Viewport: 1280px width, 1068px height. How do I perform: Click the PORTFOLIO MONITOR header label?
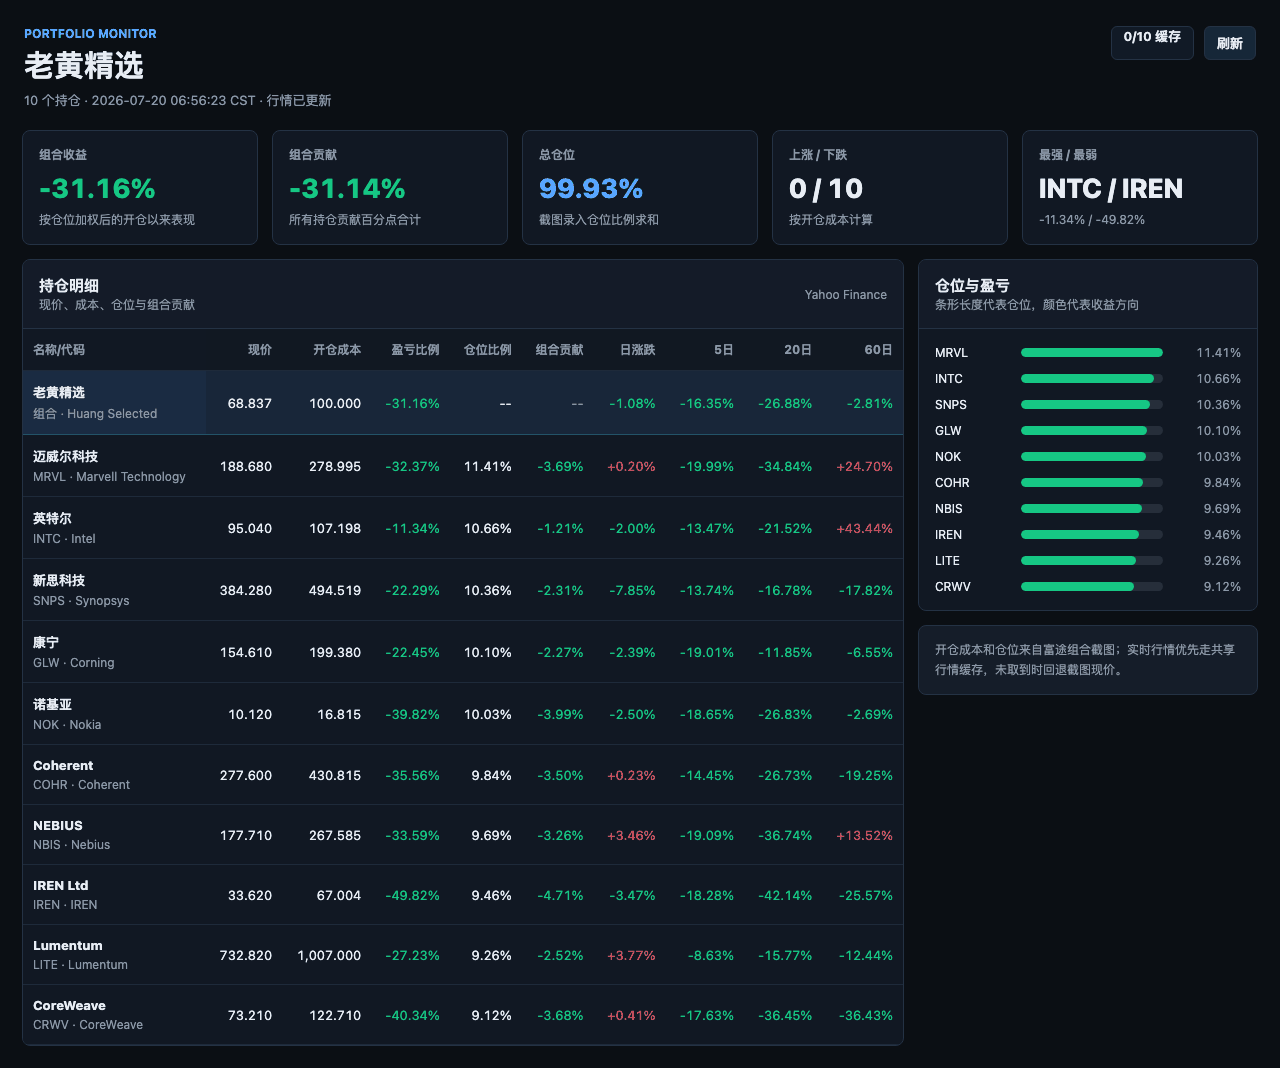pyautogui.click(x=90, y=34)
